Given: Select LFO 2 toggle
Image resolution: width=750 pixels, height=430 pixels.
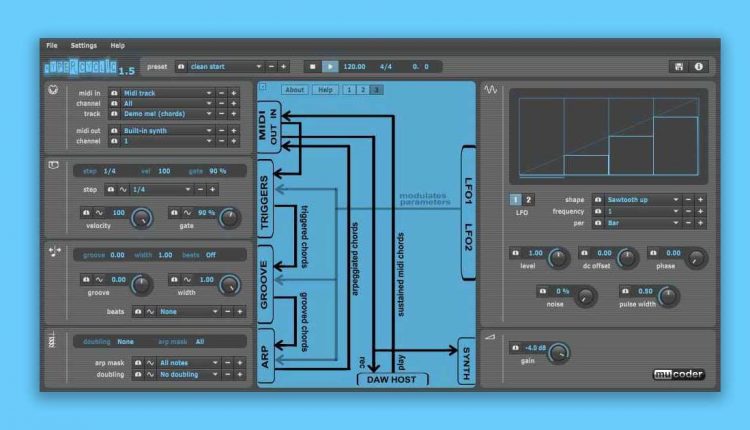Looking at the screenshot, I should [x=528, y=199].
